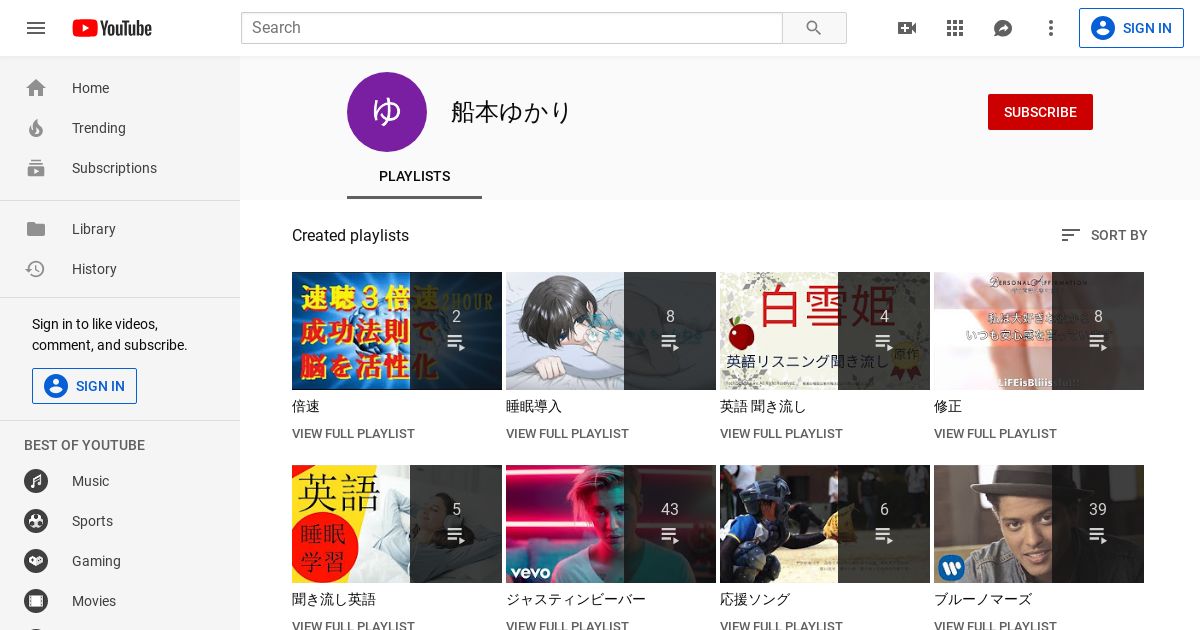Screen dimensions: 1200x630
Task: Click SIGN IN button in sidebar
Action: click(84, 386)
